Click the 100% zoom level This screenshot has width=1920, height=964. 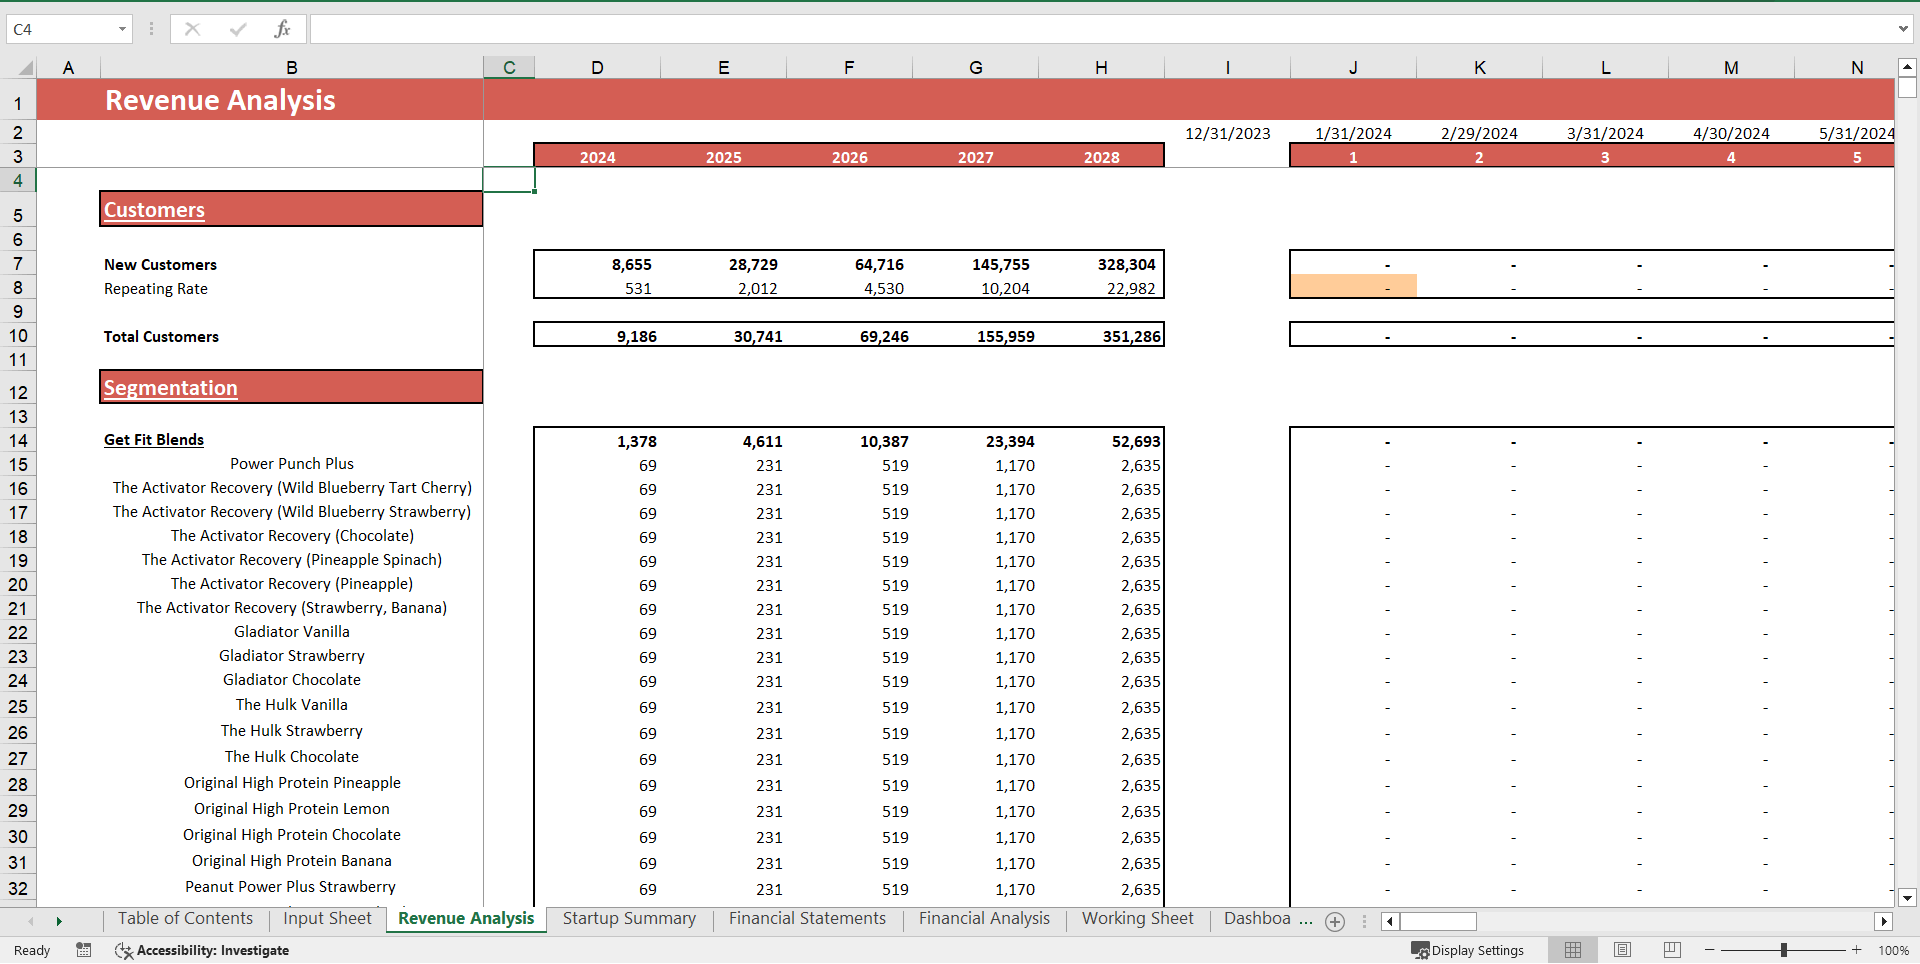(1893, 950)
